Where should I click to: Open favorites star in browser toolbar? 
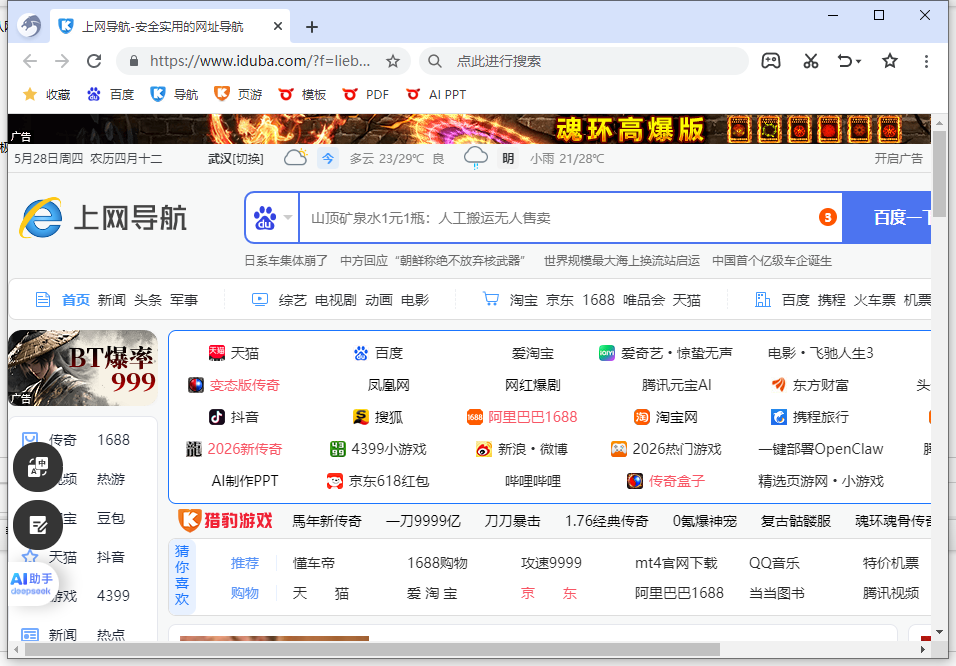(x=890, y=61)
